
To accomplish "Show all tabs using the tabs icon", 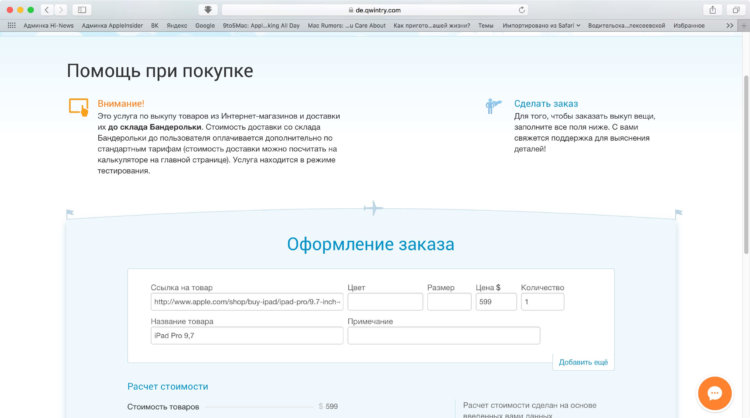I will pyautogui.click(x=736, y=10).
